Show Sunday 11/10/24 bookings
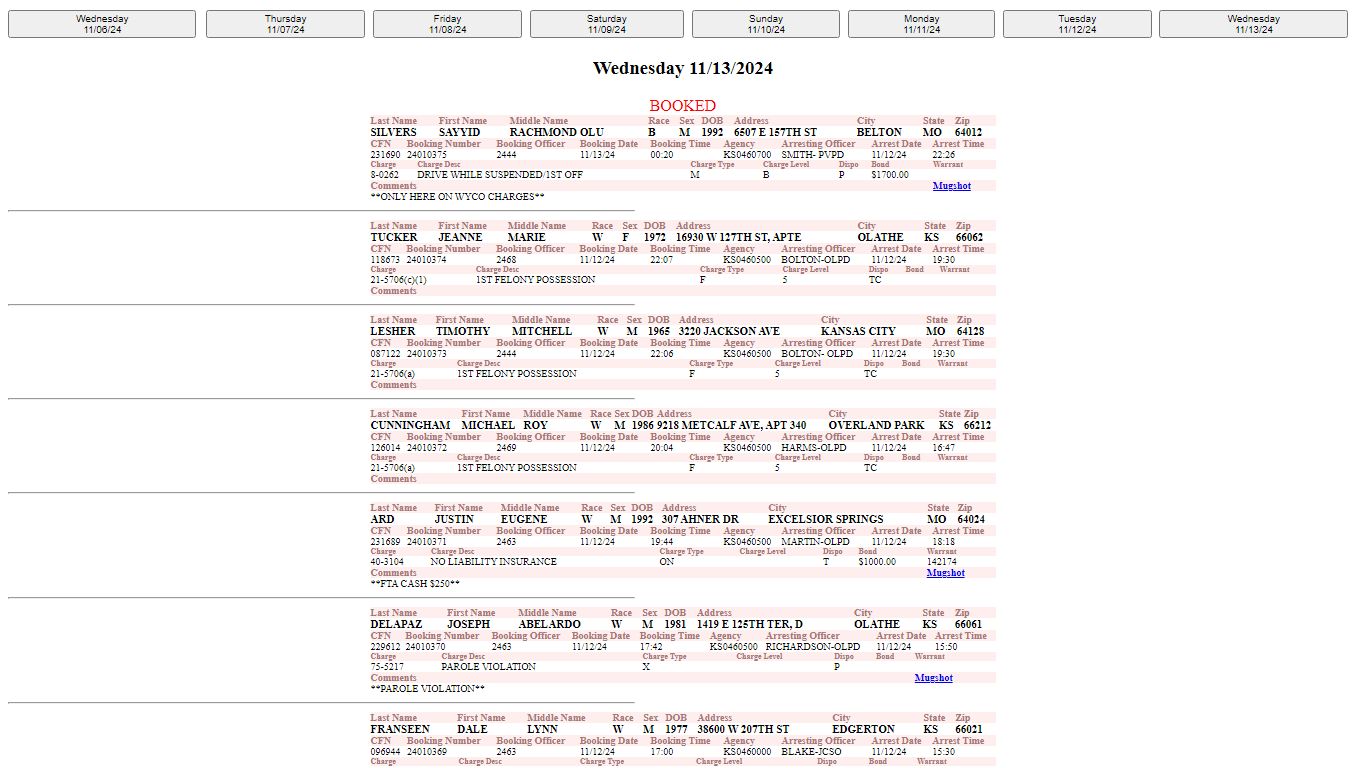 click(x=766, y=24)
